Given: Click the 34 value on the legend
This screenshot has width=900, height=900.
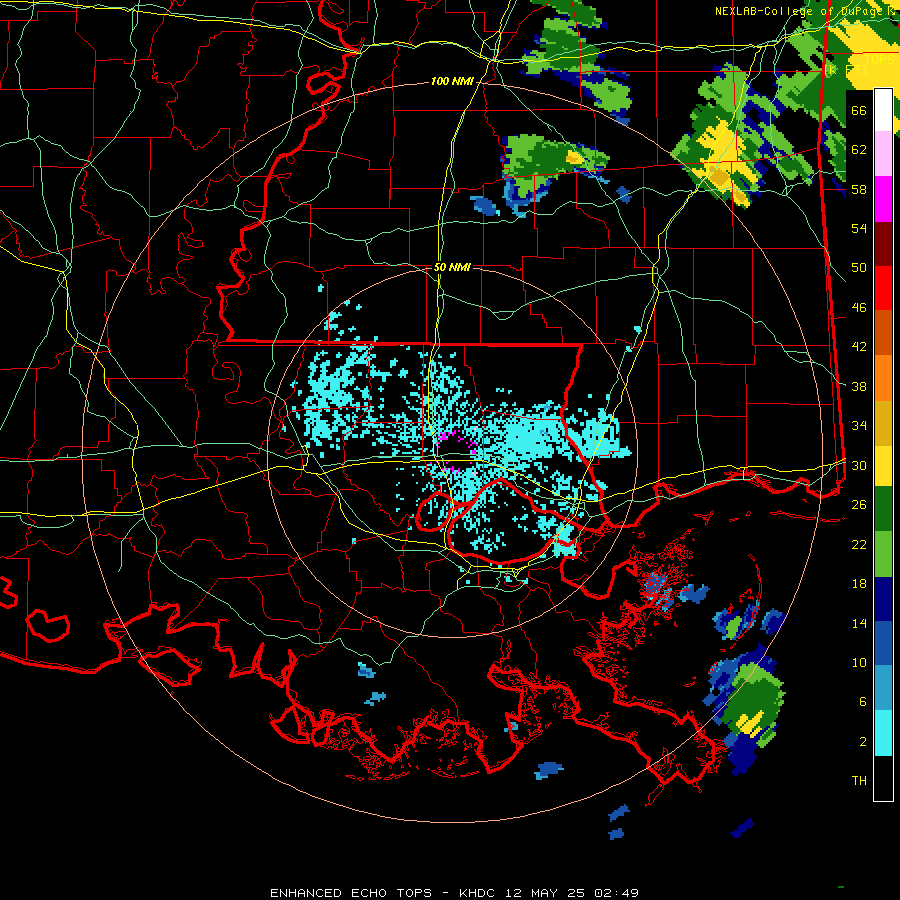Looking at the screenshot, I should pos(859,425).
